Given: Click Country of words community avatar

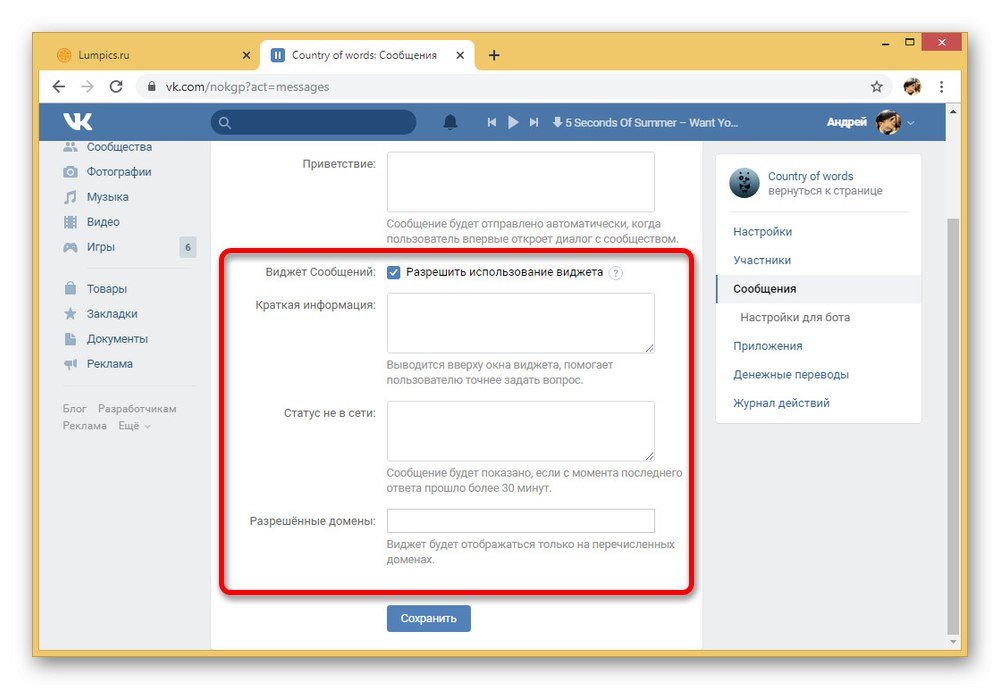Looking at the screenshot, I should (744, 183).
